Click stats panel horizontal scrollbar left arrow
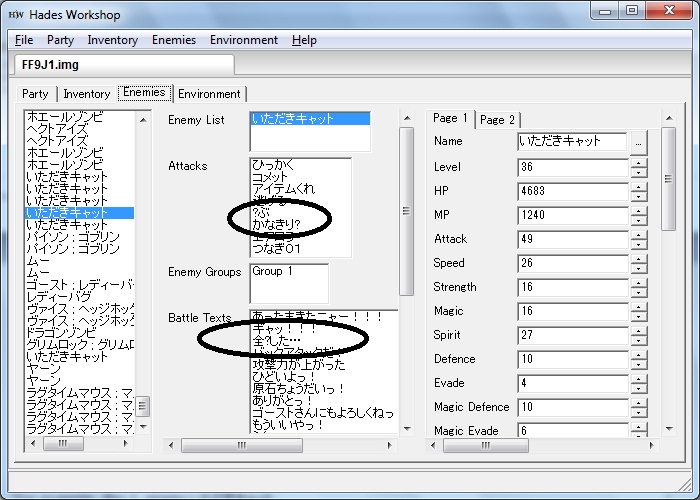Image resolution: width=700 pixels, height=500 pixels. pos(433,445)
